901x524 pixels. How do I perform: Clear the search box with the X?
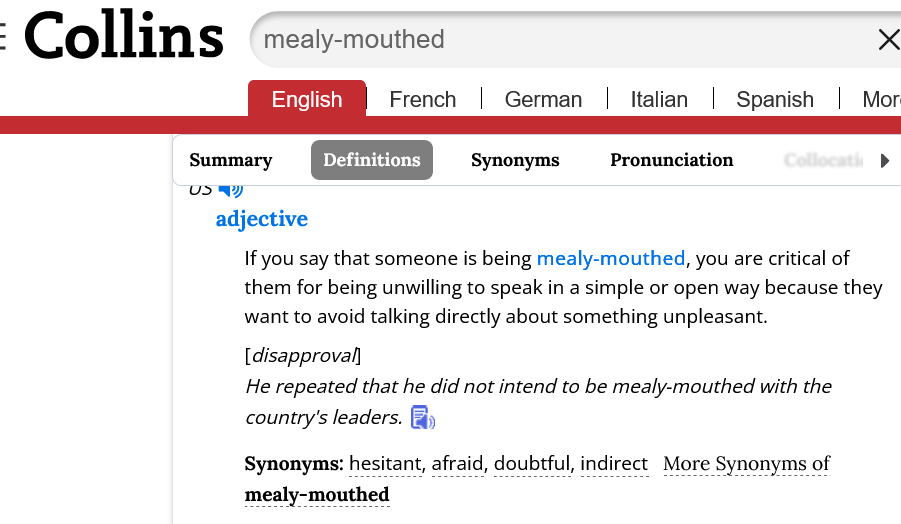pos(887,40)
